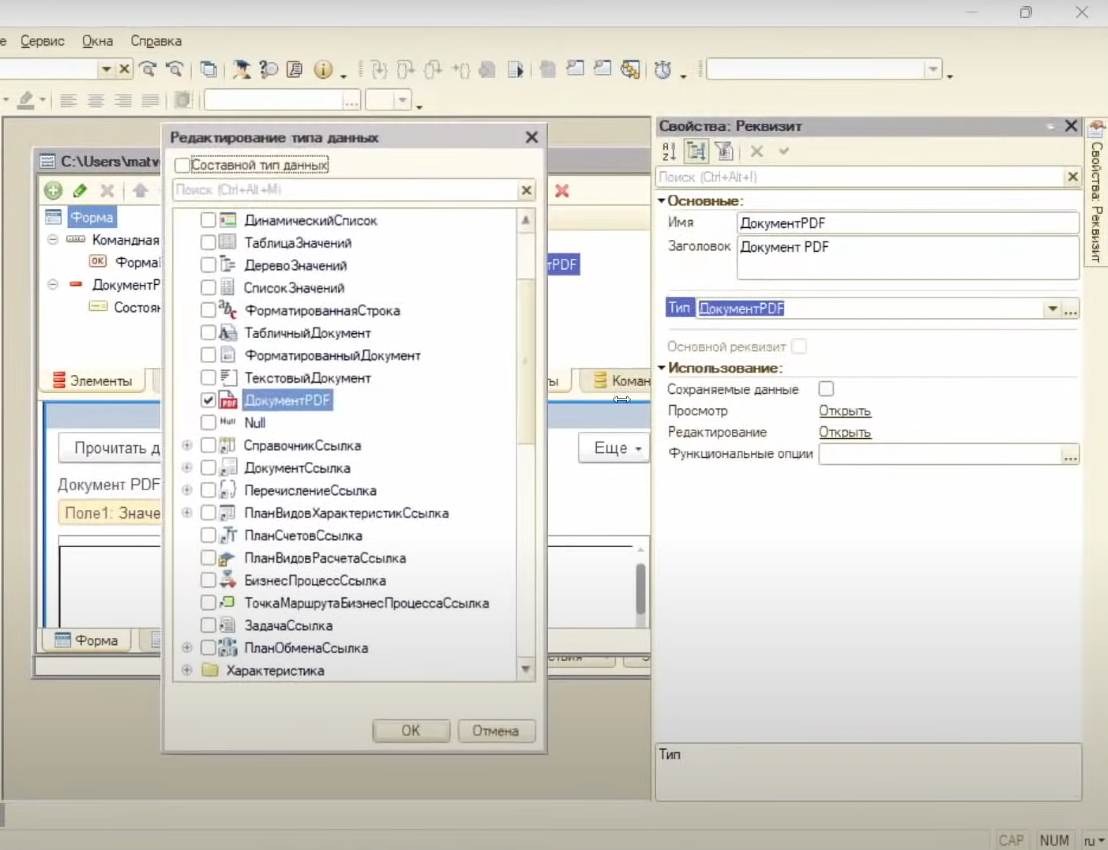Click the БизнесПроцессСсылка type icon
Image resolution: width=1108 pixels, height=850 pixels.
228,580
